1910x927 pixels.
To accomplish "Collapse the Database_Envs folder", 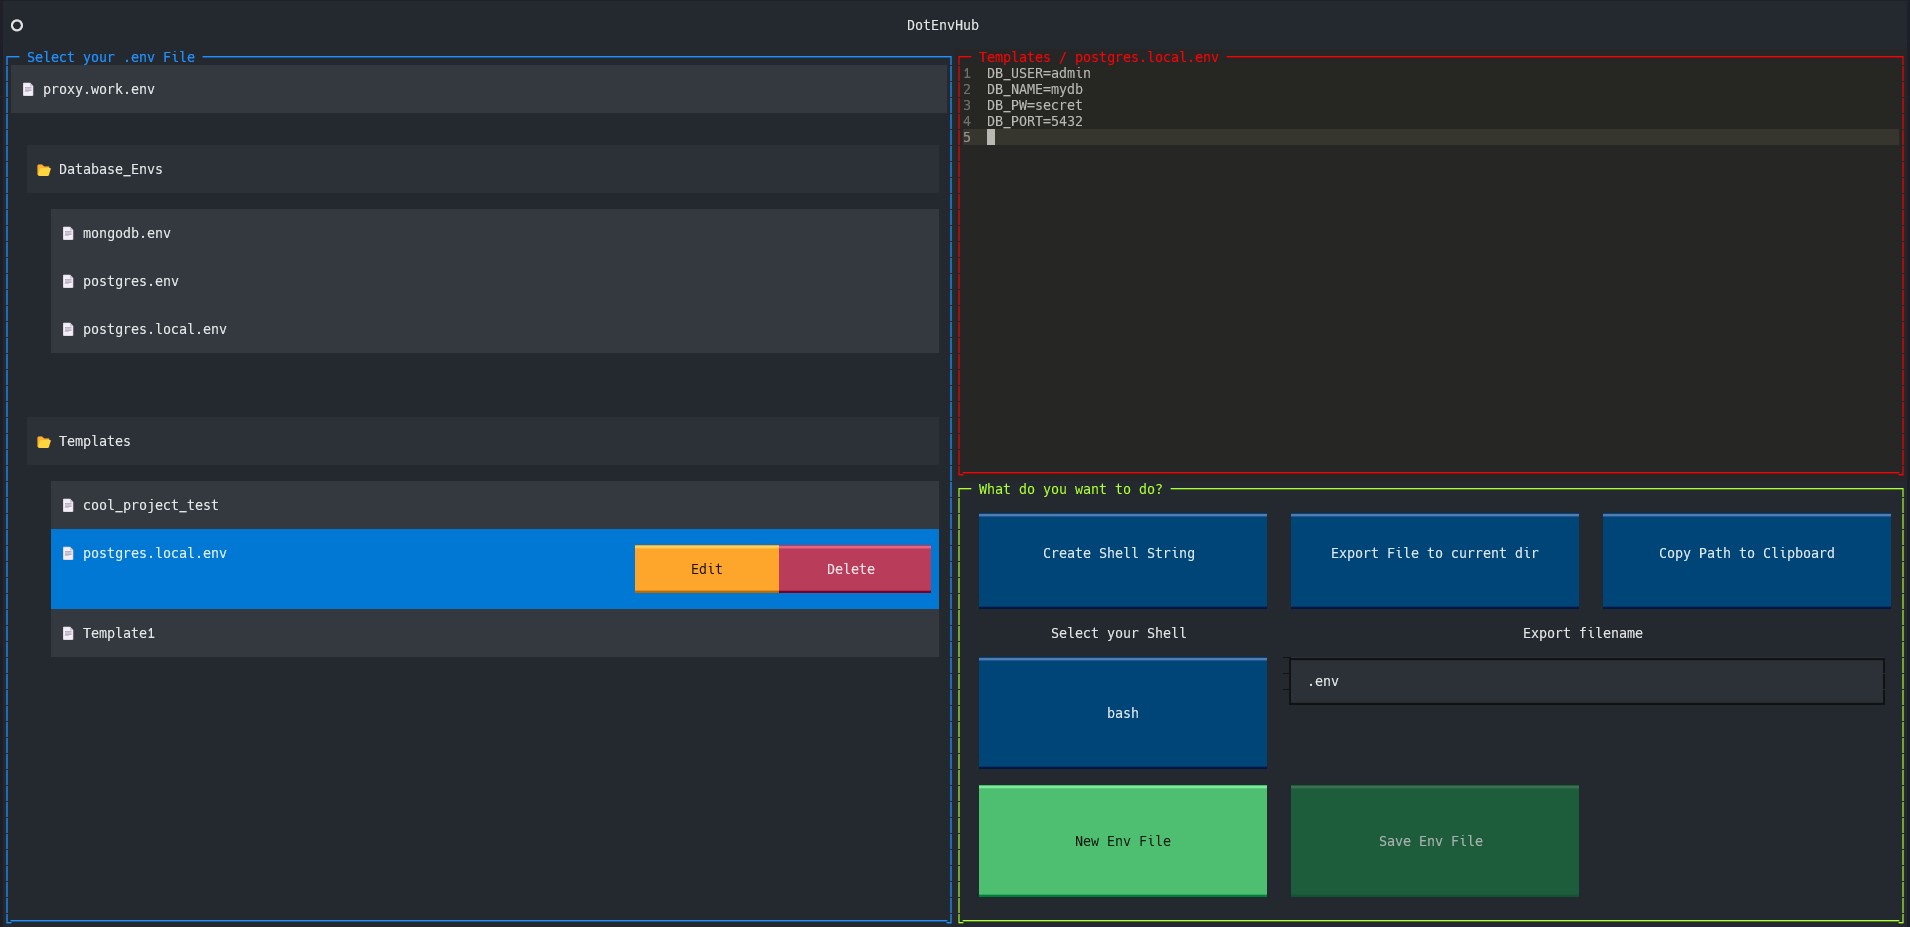I will pos(483,169).
